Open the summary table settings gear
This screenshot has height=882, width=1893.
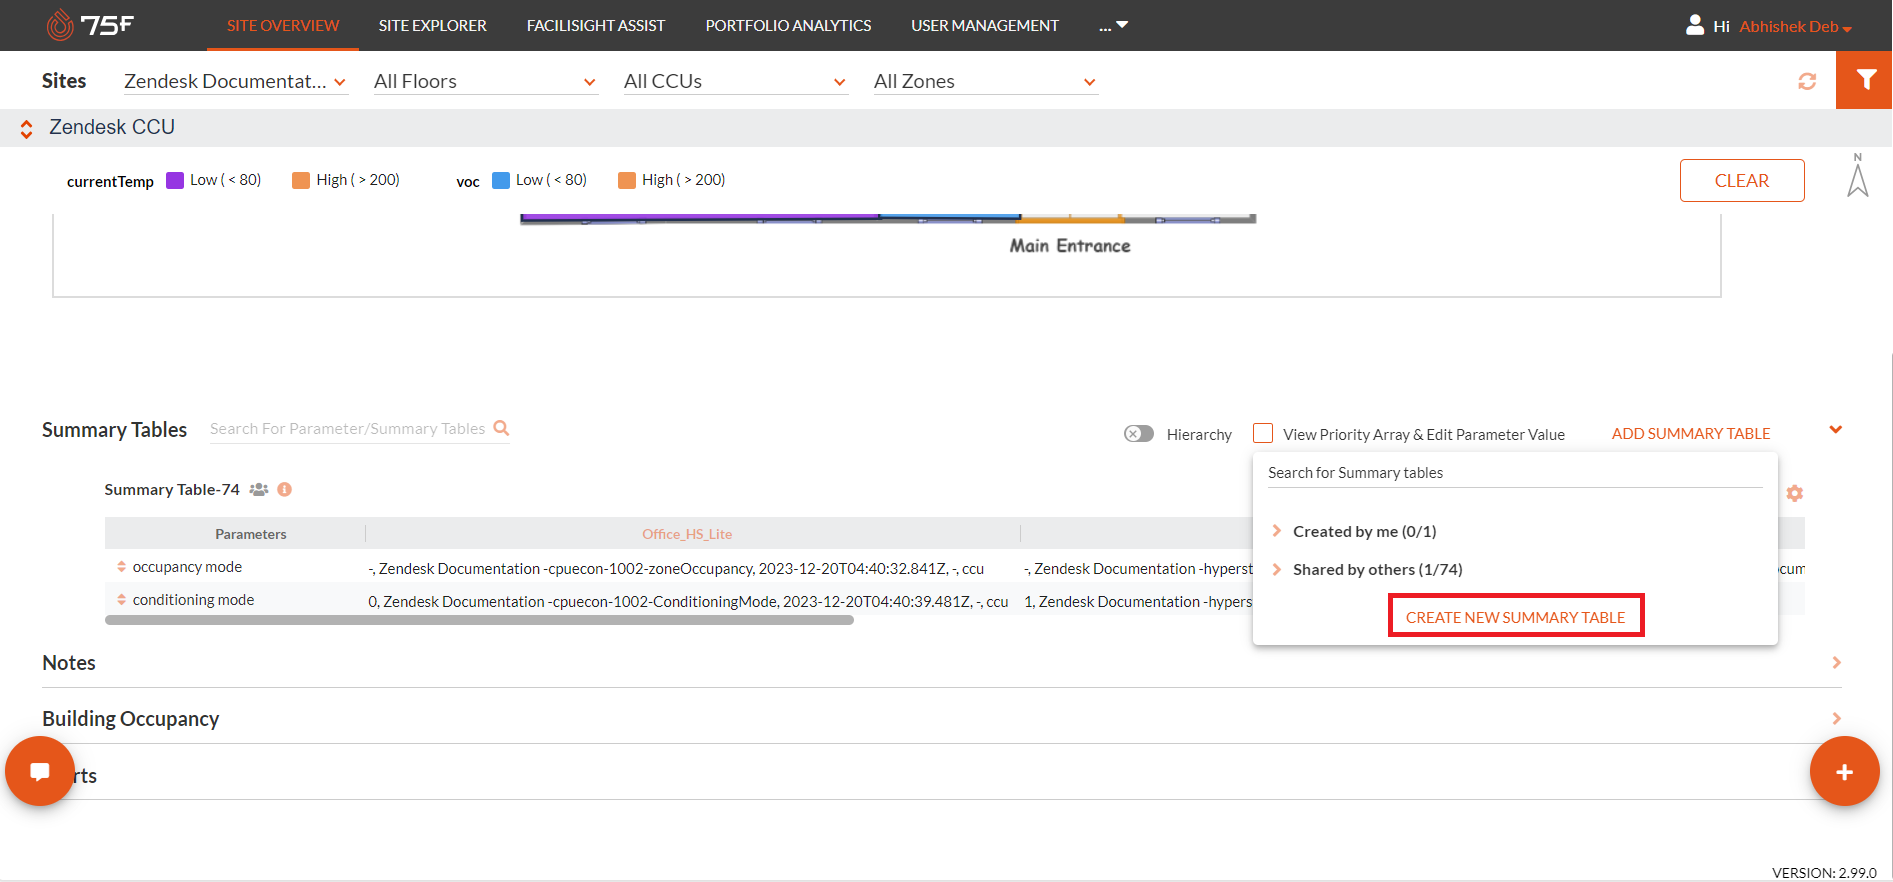click(x=1795, y=493)
